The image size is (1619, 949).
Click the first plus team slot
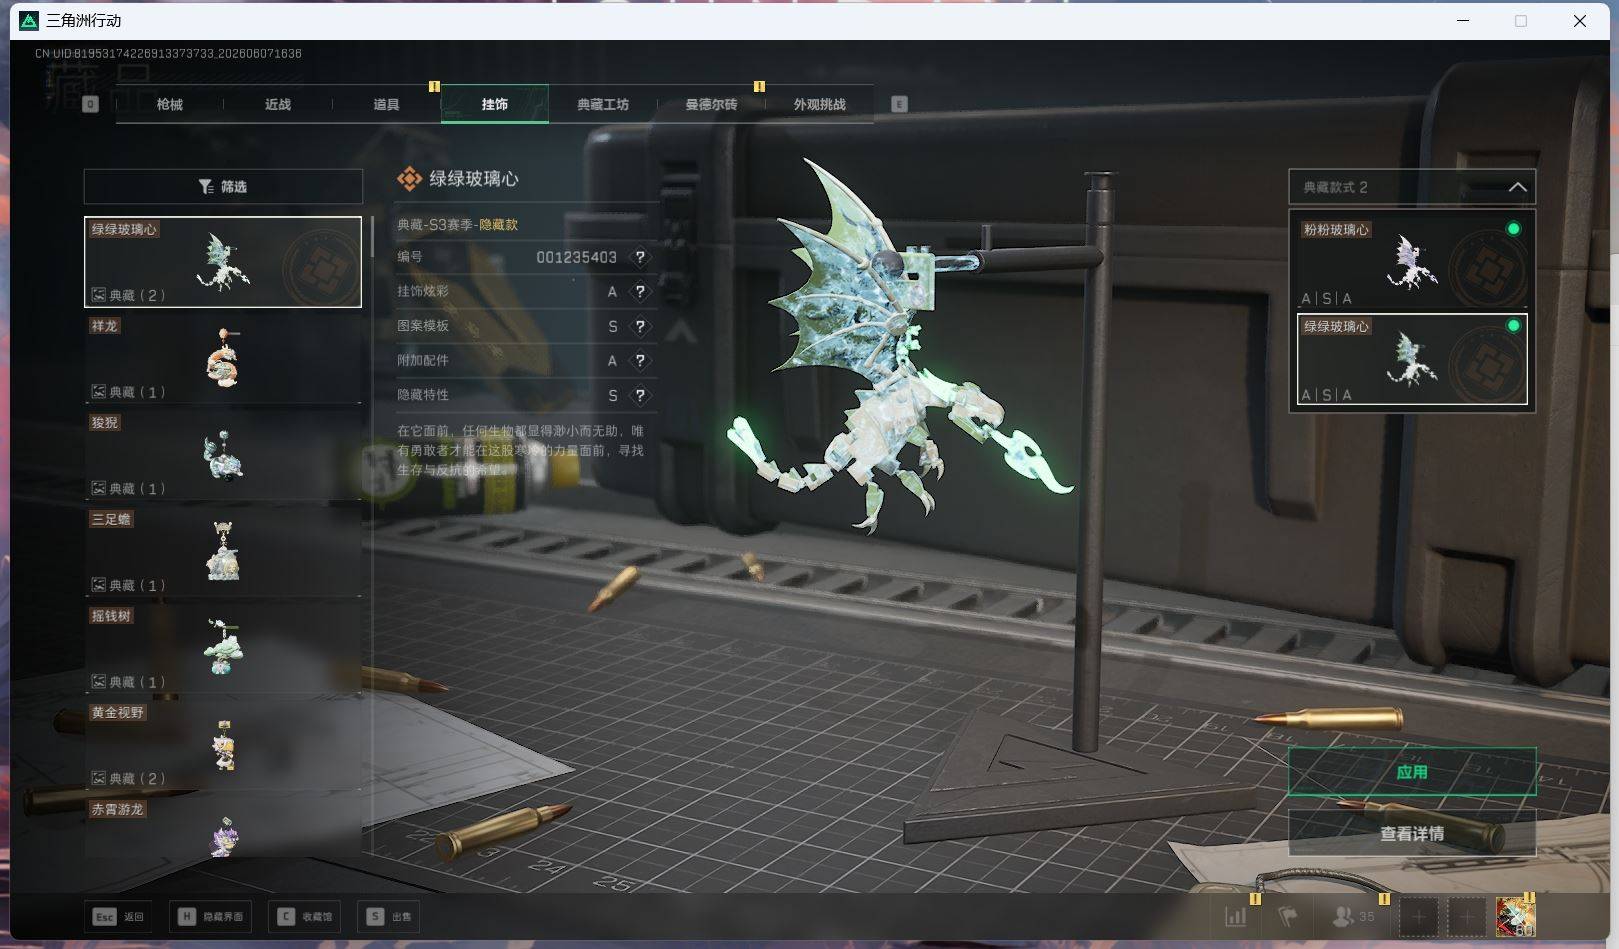[1418, 916]
